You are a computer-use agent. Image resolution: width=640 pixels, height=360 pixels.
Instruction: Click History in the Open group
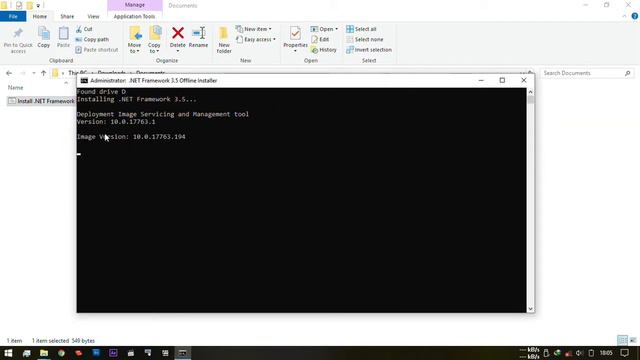point(324,50)
